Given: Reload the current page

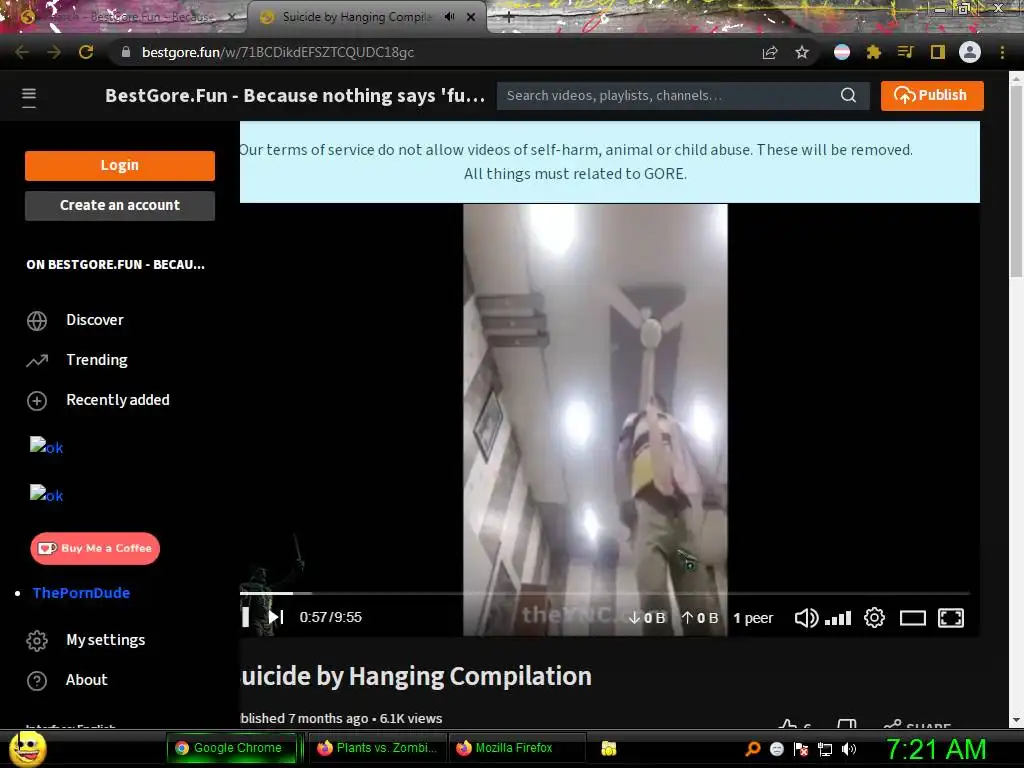Looking at the screenshot, I should point(86,52).
